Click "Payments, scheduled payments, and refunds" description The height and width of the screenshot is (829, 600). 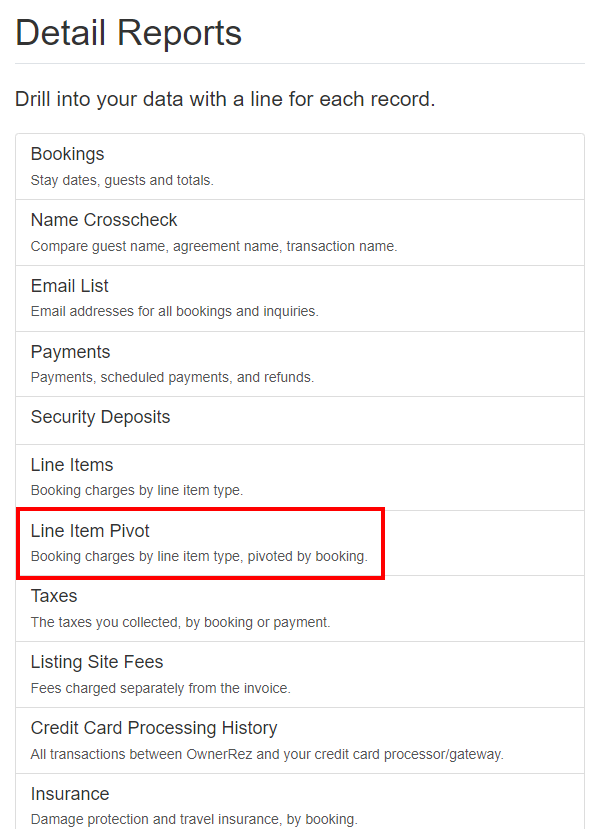[172, 377]
